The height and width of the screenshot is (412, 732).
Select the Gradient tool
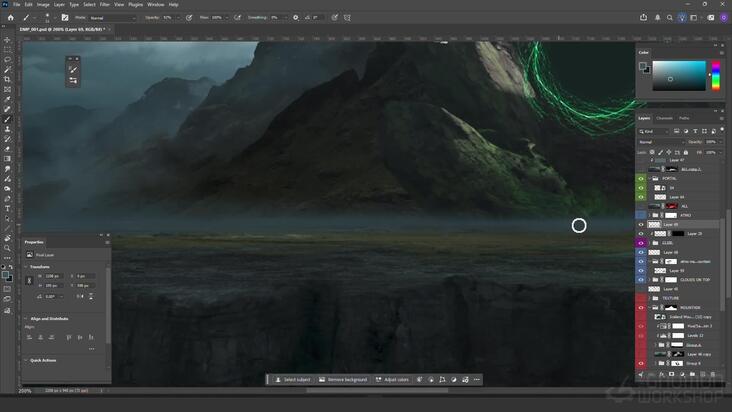click(x=7, y=159)
